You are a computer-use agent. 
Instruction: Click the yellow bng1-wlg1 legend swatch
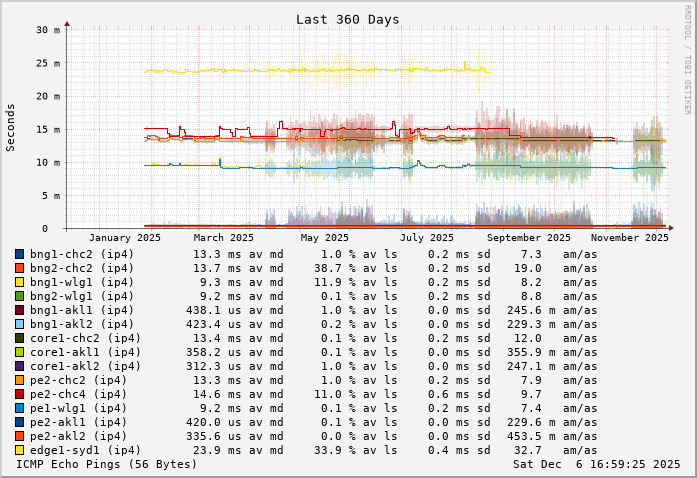(x=19, y=282)
